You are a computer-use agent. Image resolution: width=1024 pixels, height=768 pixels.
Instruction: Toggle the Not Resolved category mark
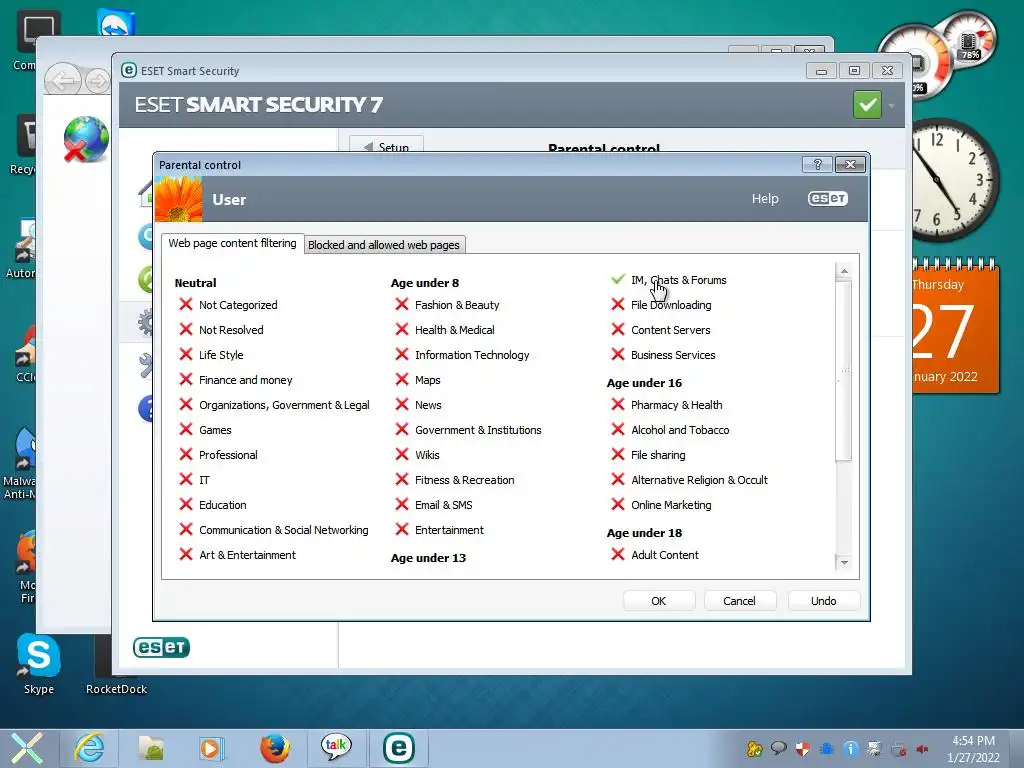(186, 329)
